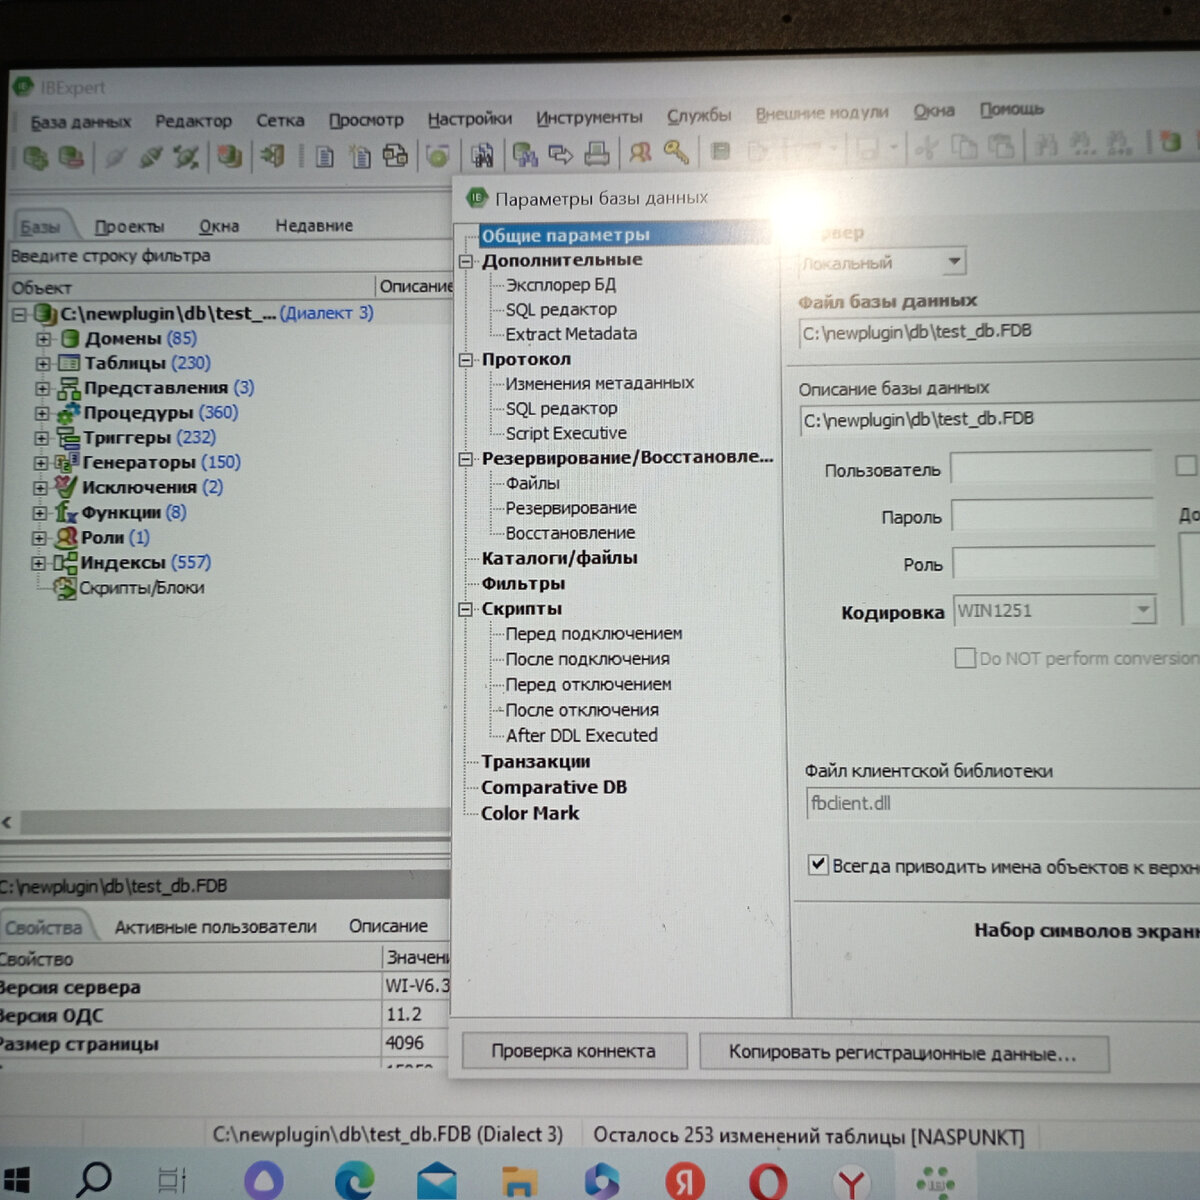Viewport: 1200px width, 1200px height.
Task: Open User Manager people icon
Action: (x=641, y=152)
